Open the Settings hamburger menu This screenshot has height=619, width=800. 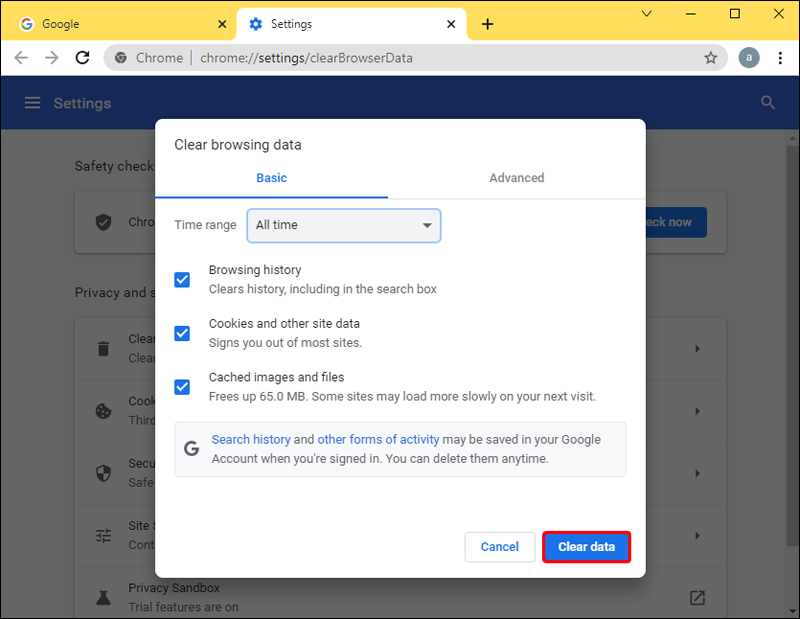click(x=33, y=103)
